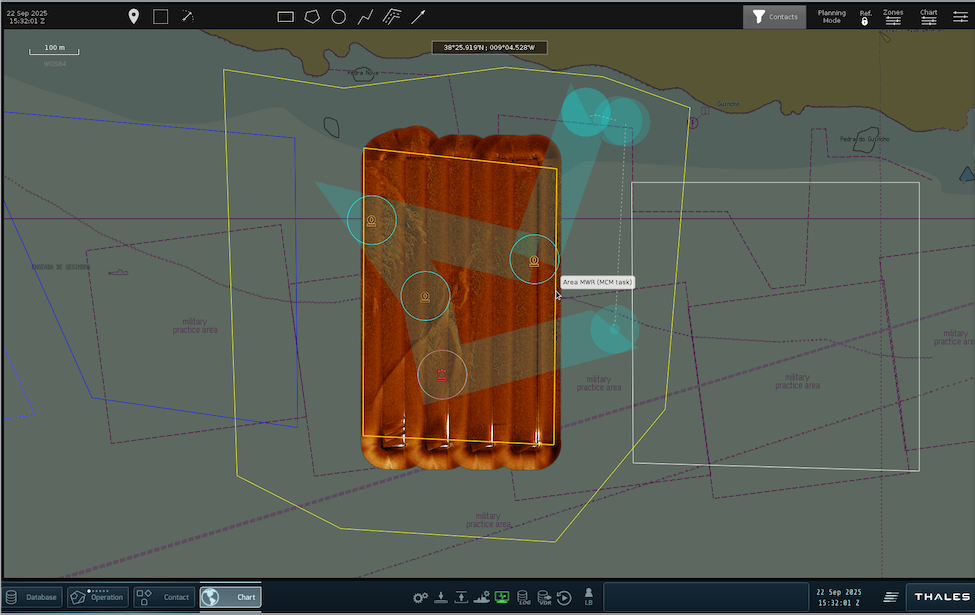
Task: Select the circle drawing tool
Action: 339,16
